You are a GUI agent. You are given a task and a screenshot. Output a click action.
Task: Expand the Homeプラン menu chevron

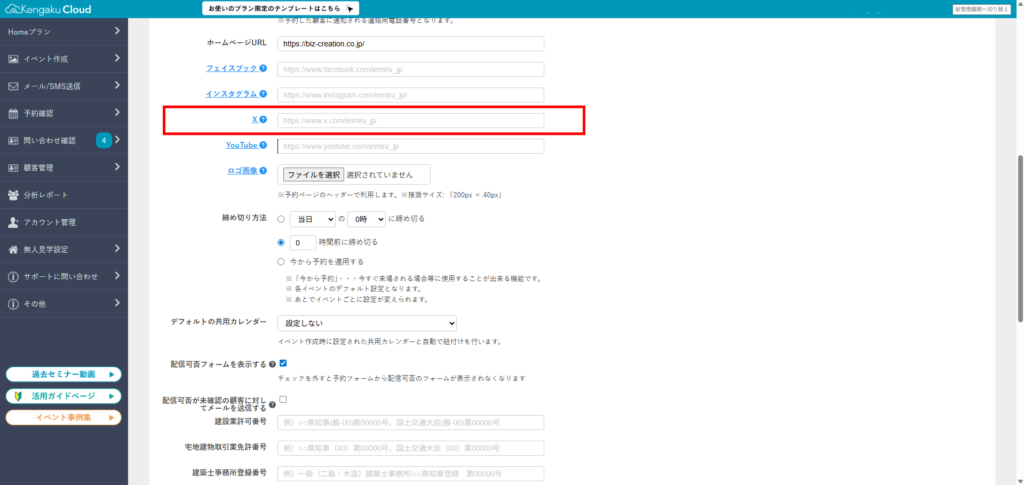pyautogui.click(x=116, y=31)
